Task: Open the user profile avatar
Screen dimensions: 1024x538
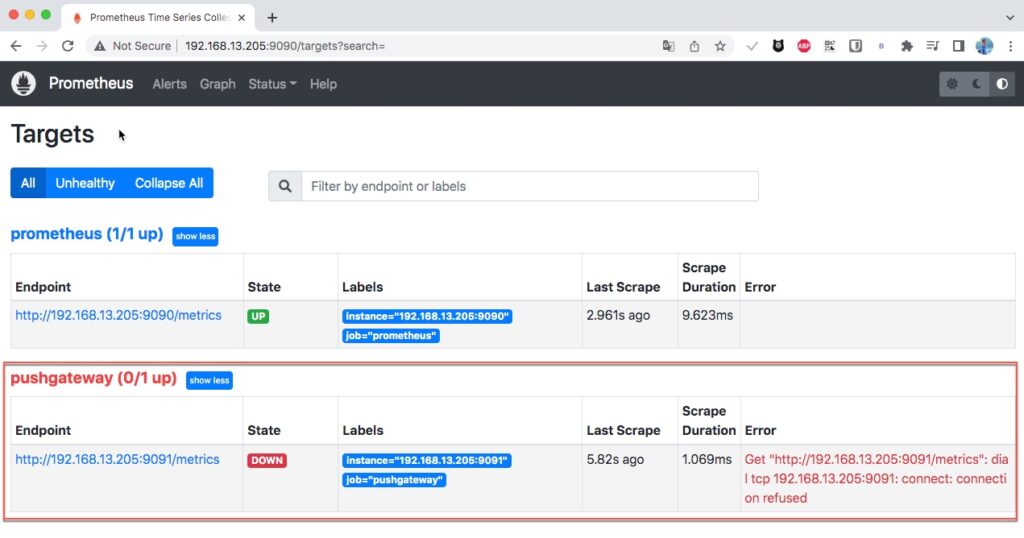Action: (x=984, y=46)
